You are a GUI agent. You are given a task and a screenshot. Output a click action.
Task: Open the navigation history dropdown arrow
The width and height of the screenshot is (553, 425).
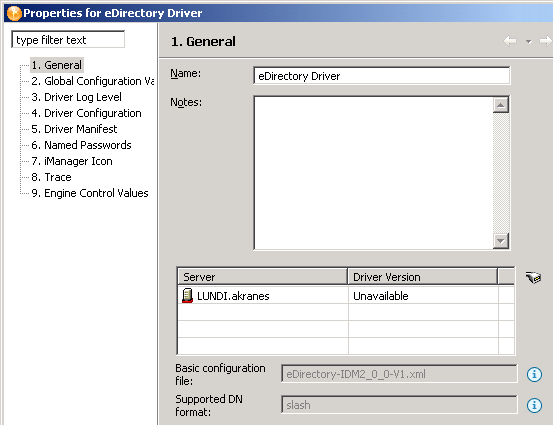[x=528, y=42]
